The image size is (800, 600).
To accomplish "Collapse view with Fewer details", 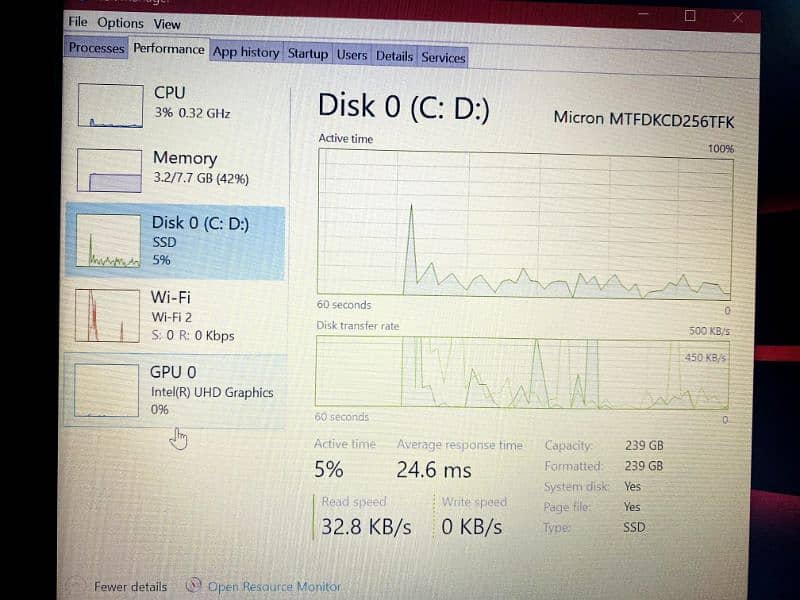I will click(x=131, y=587).
